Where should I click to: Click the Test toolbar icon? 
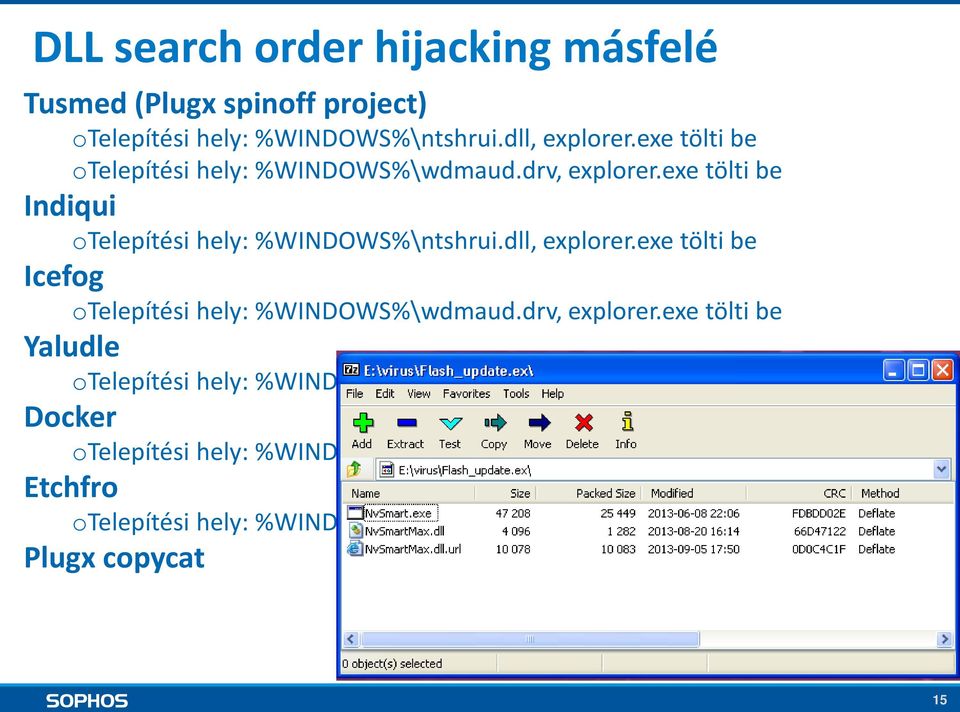click(x=450, y=422)
